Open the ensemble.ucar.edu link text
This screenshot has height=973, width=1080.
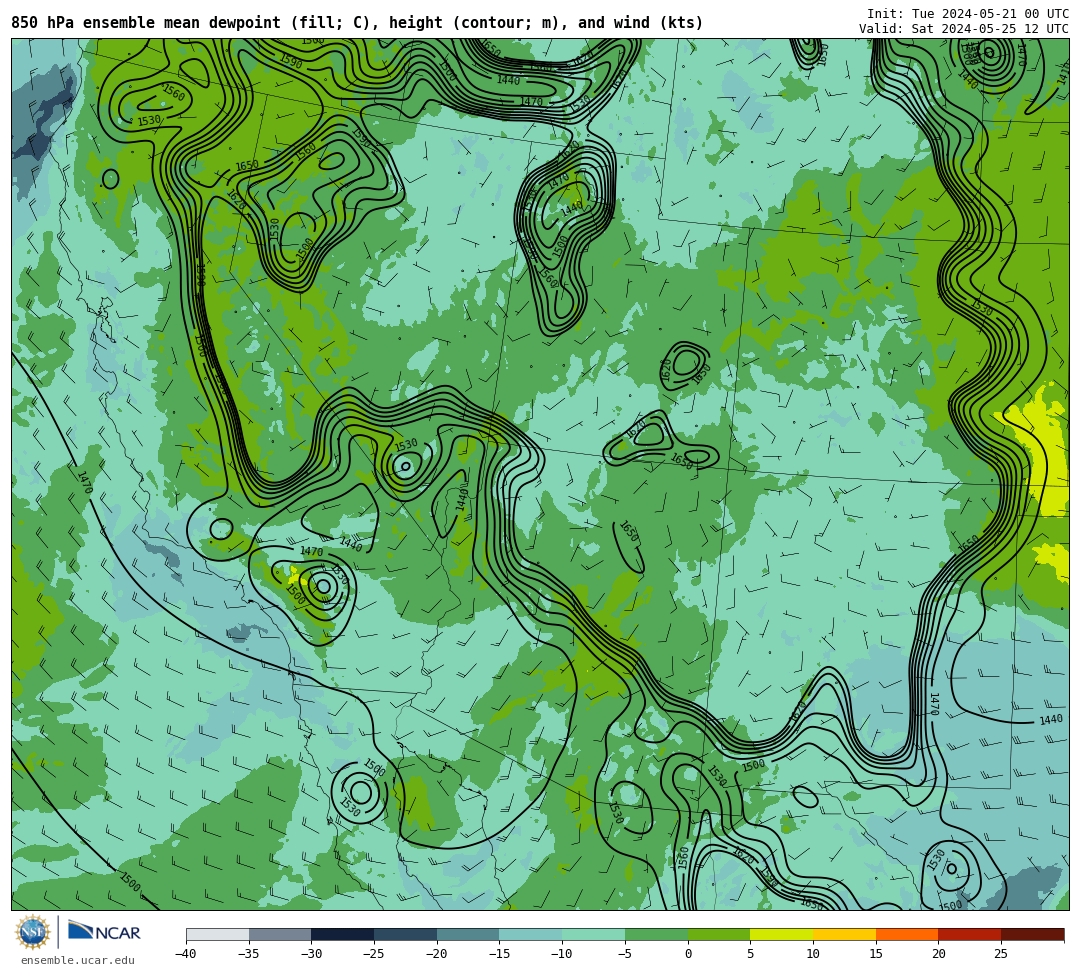[x=78, y=960]
